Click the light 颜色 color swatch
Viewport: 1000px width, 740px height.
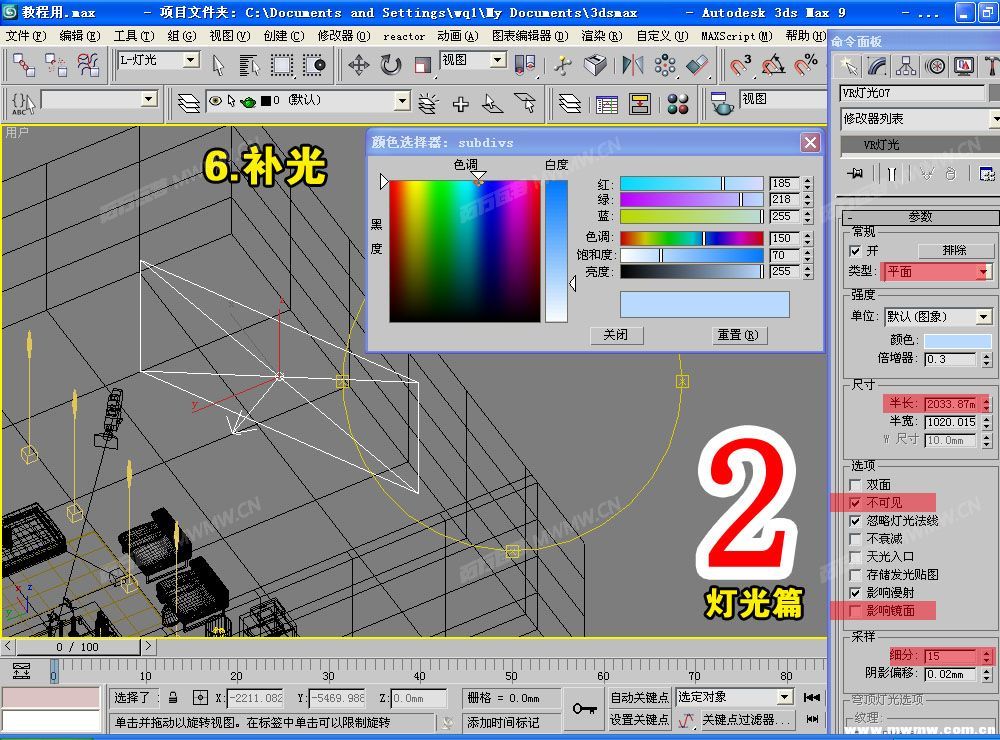pyautogui.click(x=957, y=340)
